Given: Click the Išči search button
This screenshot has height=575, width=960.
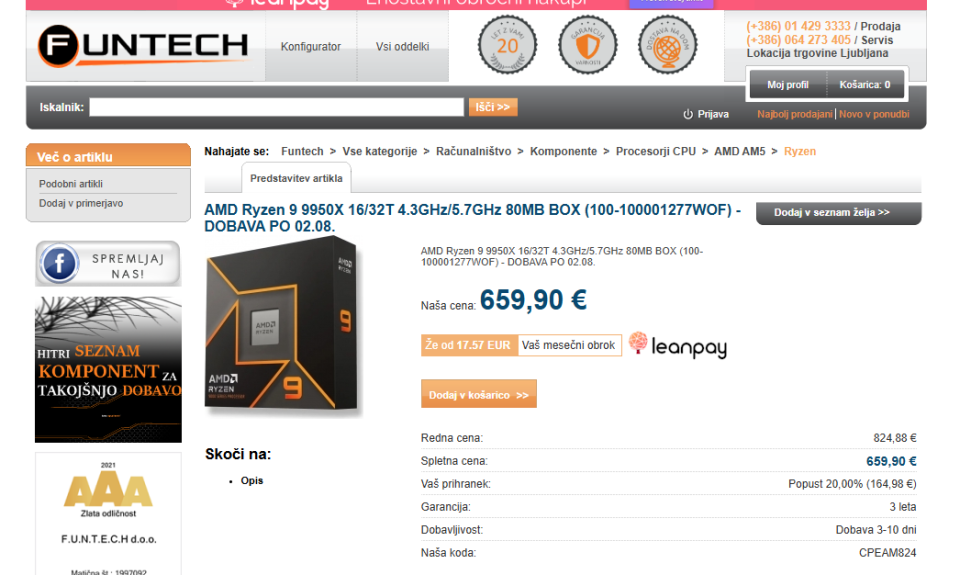Looking at the screenshot, I should pyautogui.click(x=493, y=107).
